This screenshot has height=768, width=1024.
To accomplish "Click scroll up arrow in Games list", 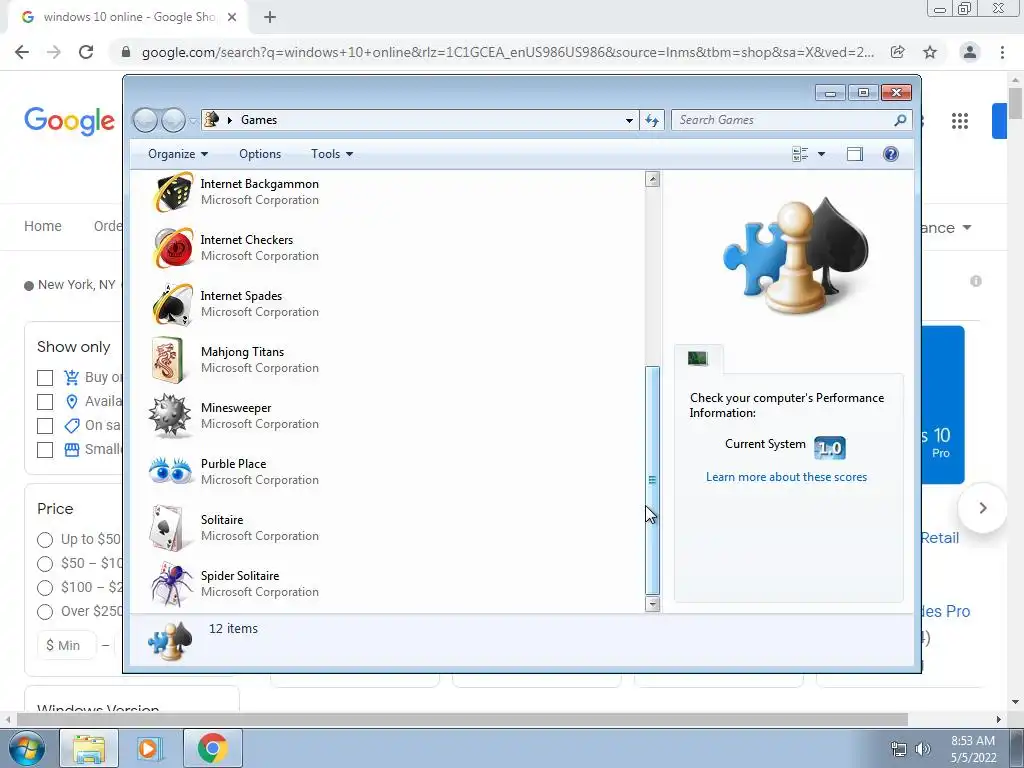I will coord(652,179).
